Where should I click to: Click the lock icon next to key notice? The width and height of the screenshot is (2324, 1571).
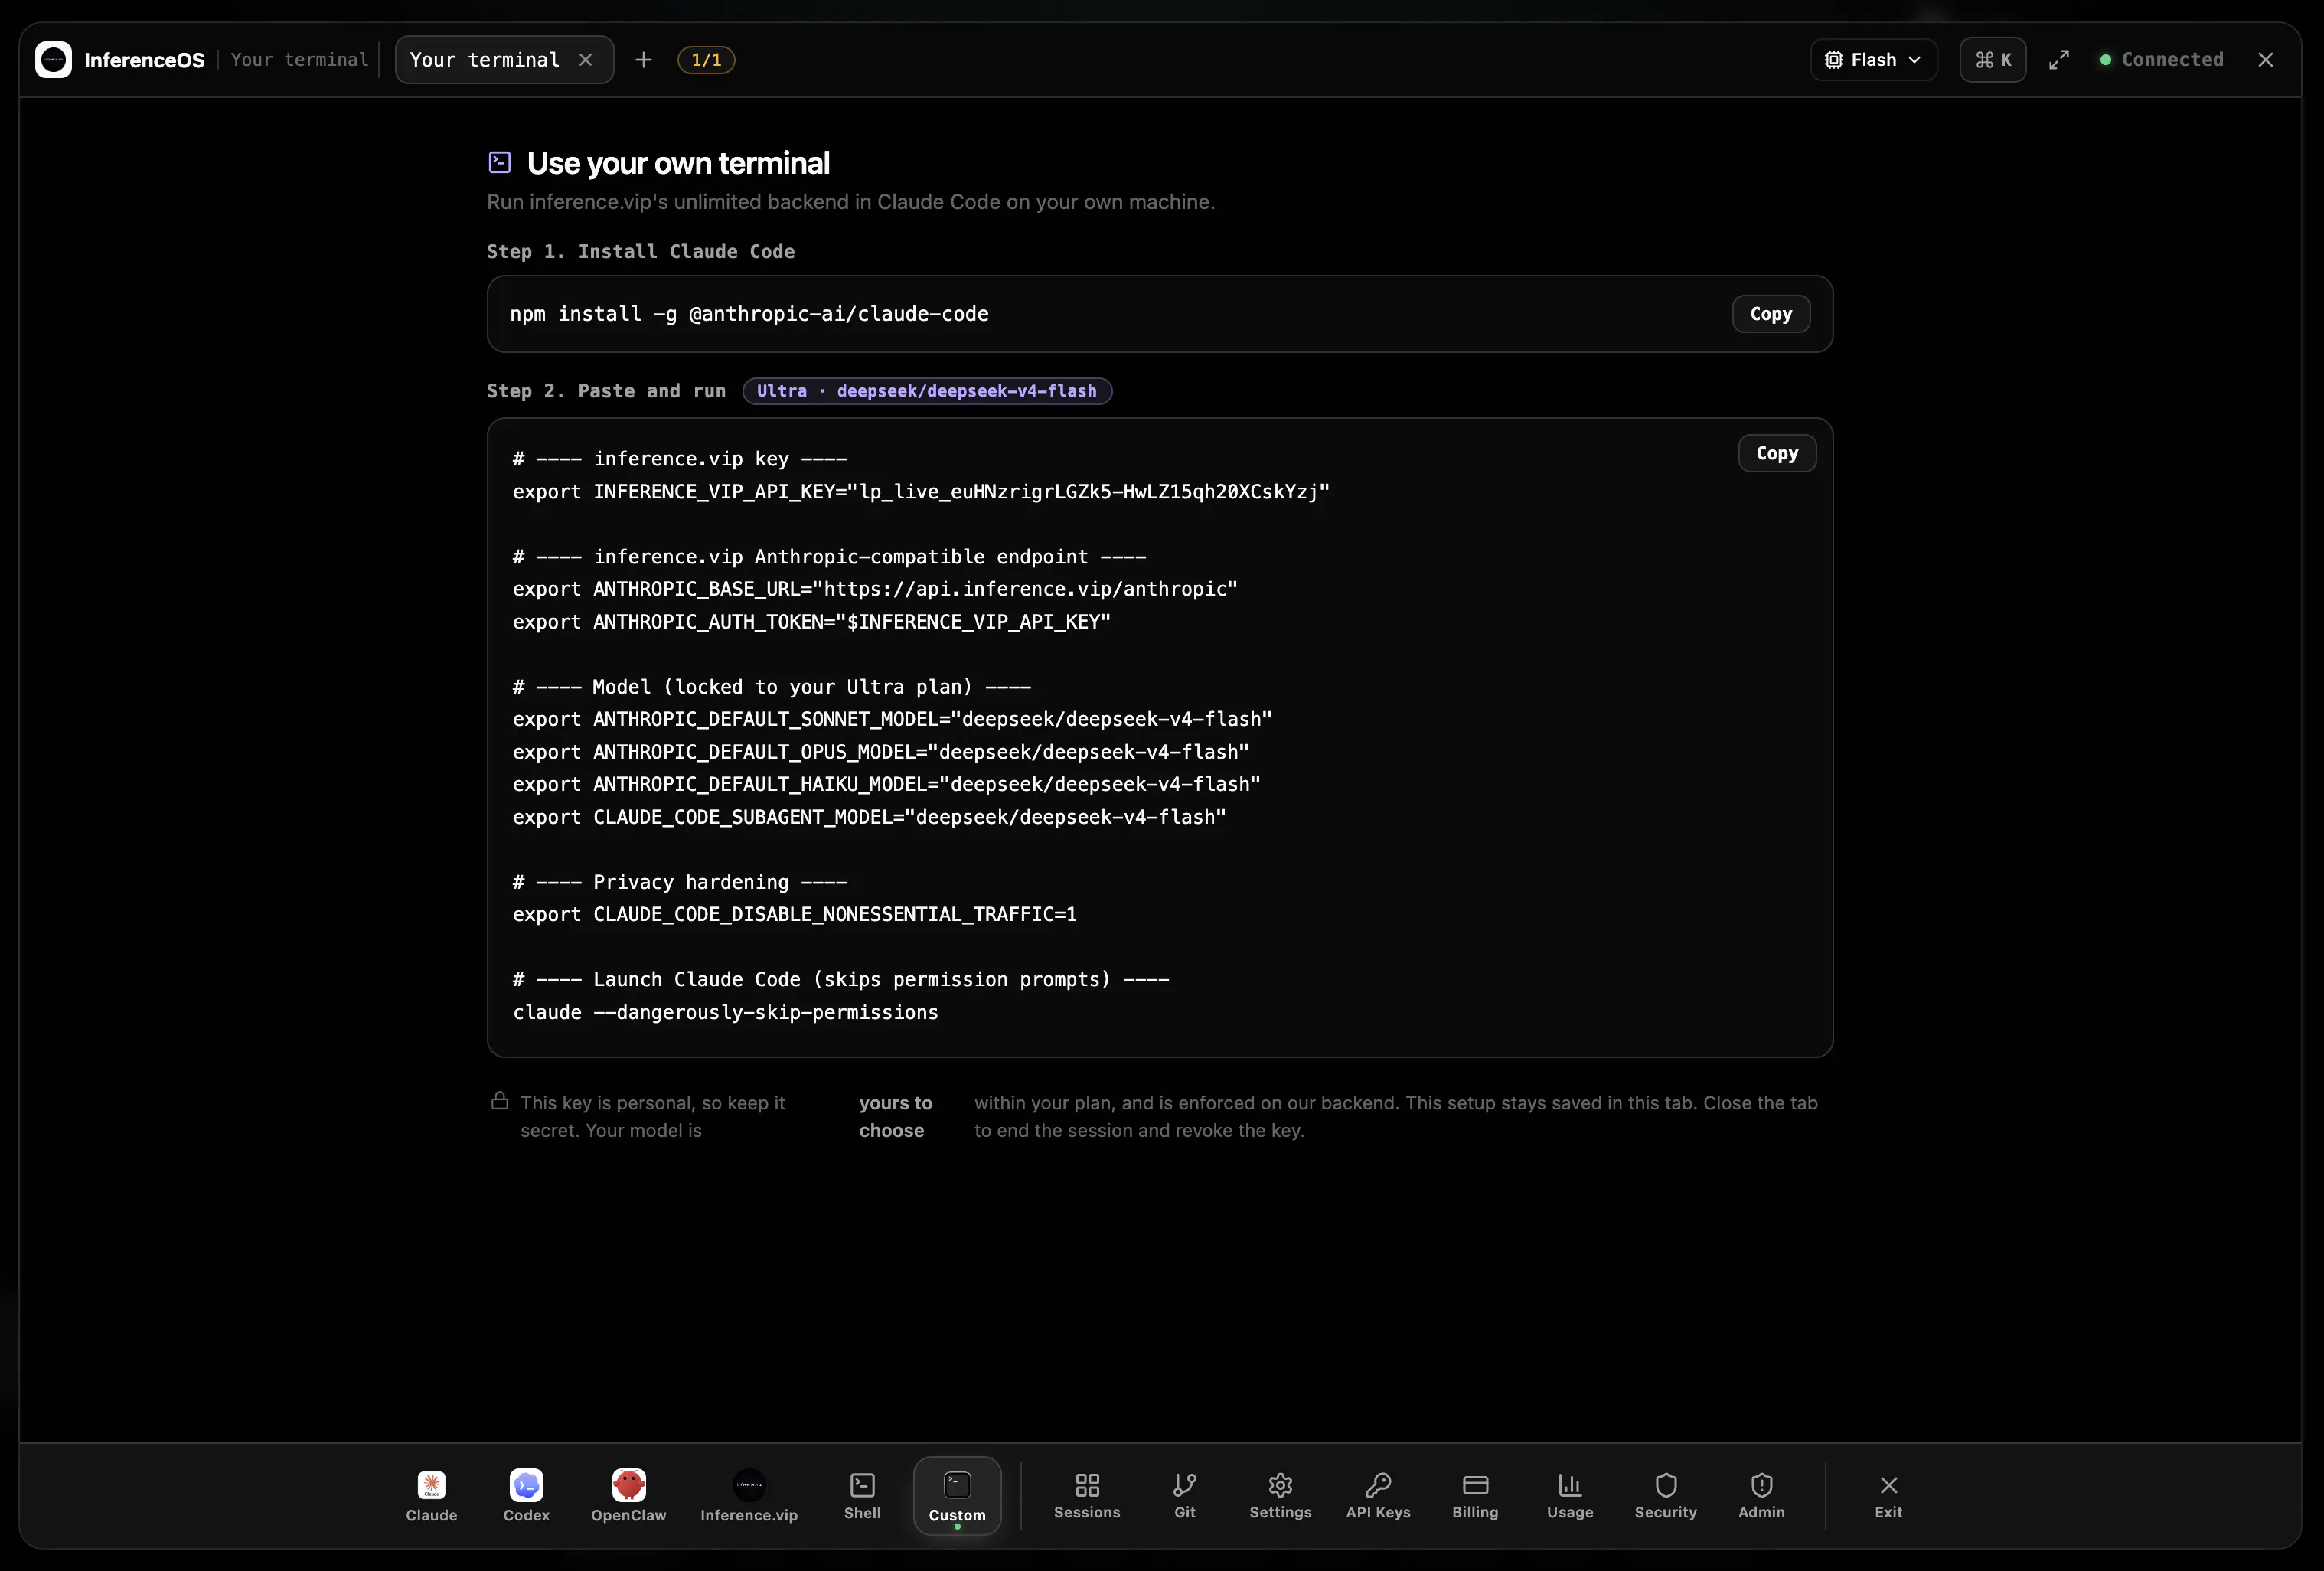[x=500, y=1101]
